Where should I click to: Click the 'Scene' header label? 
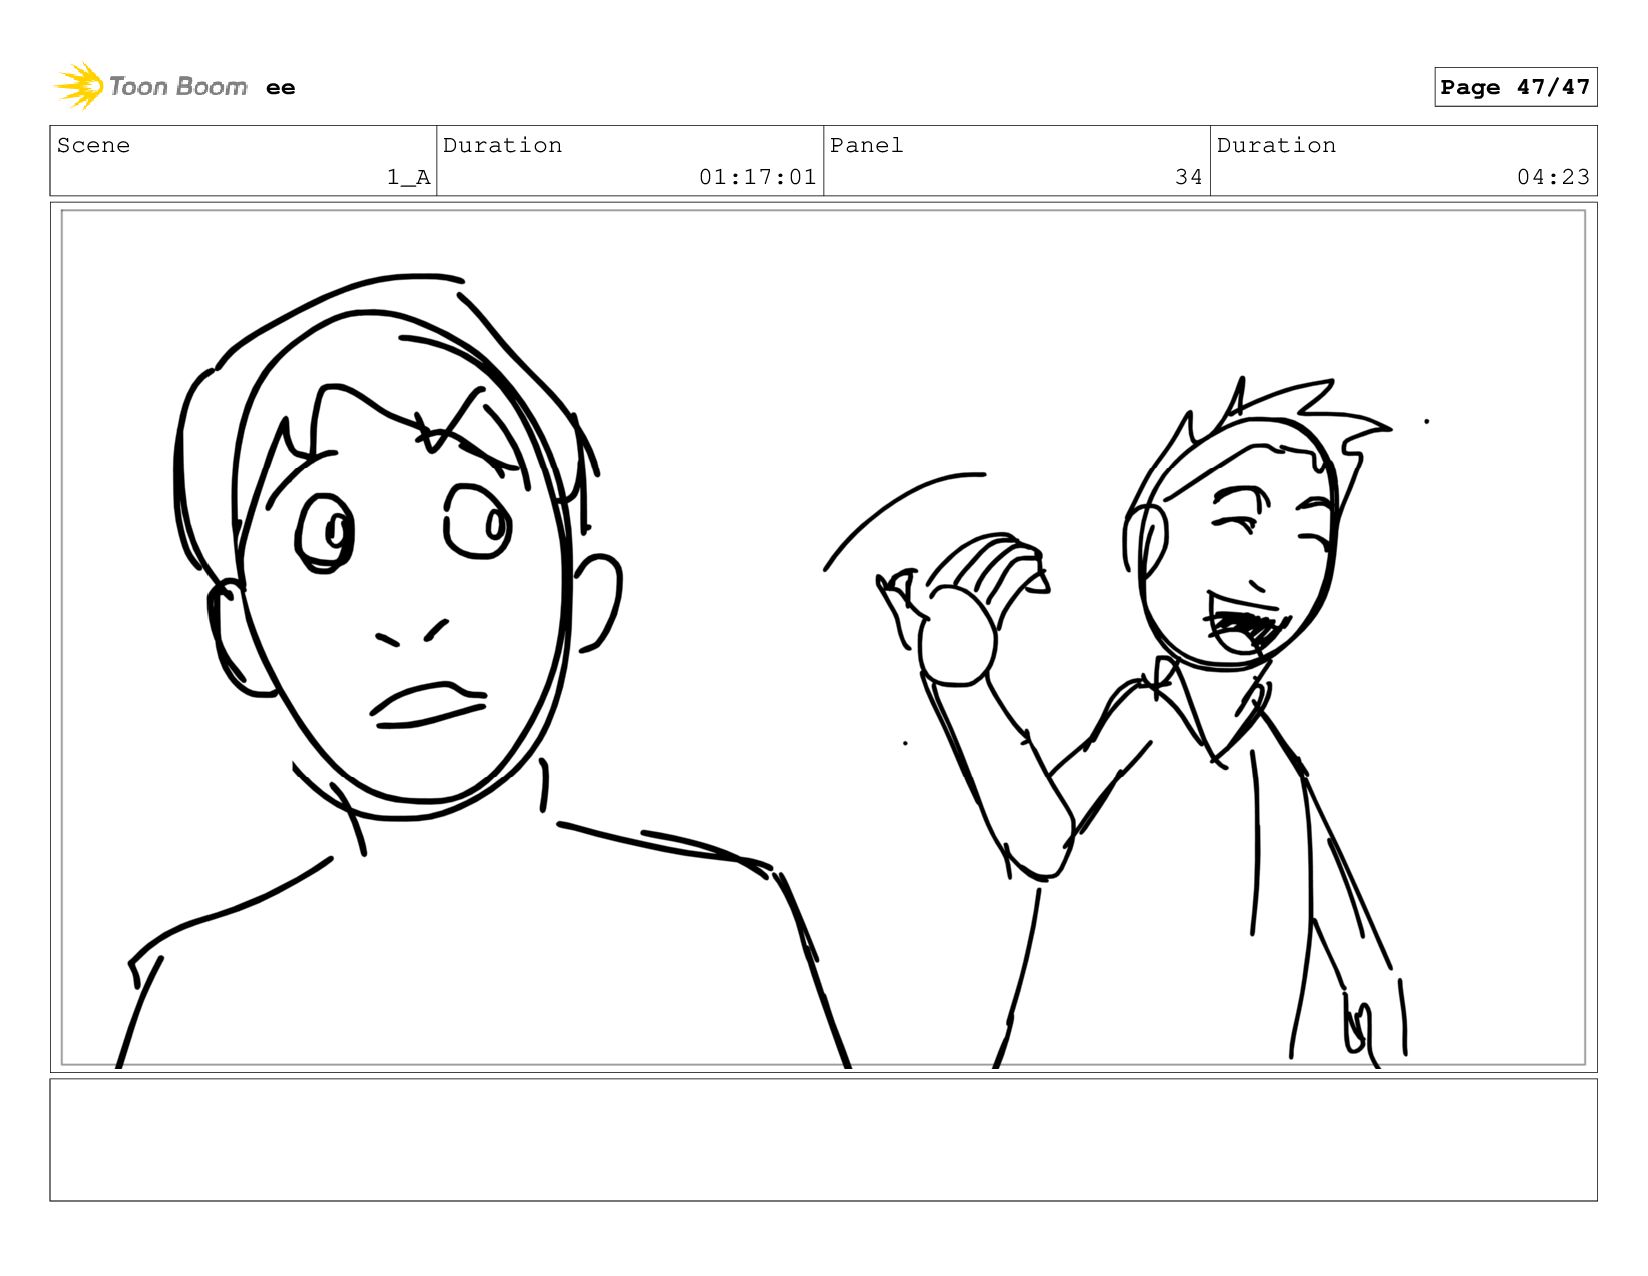[x=93, y=145]
